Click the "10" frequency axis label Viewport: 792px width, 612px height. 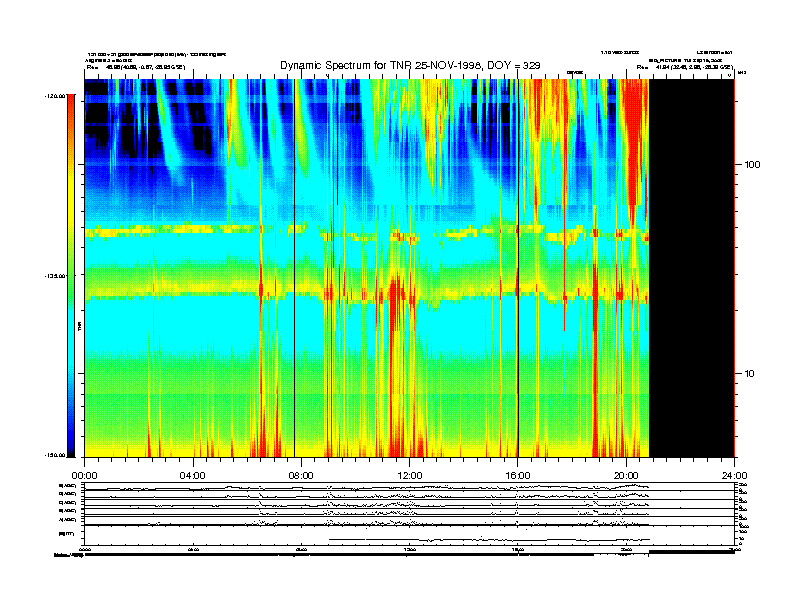[750, 374]
